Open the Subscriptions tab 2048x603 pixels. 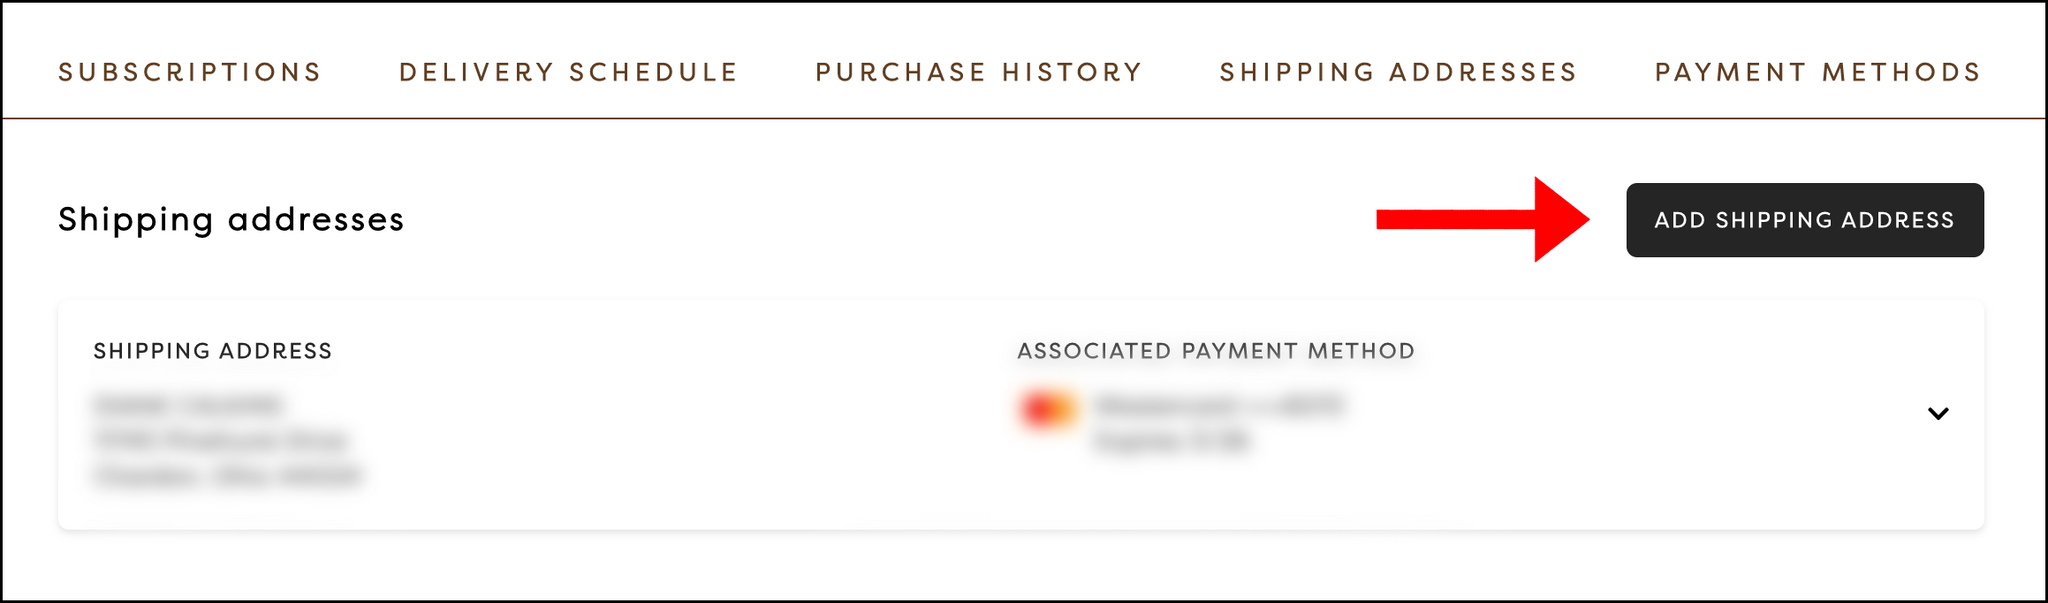point(190,72)
